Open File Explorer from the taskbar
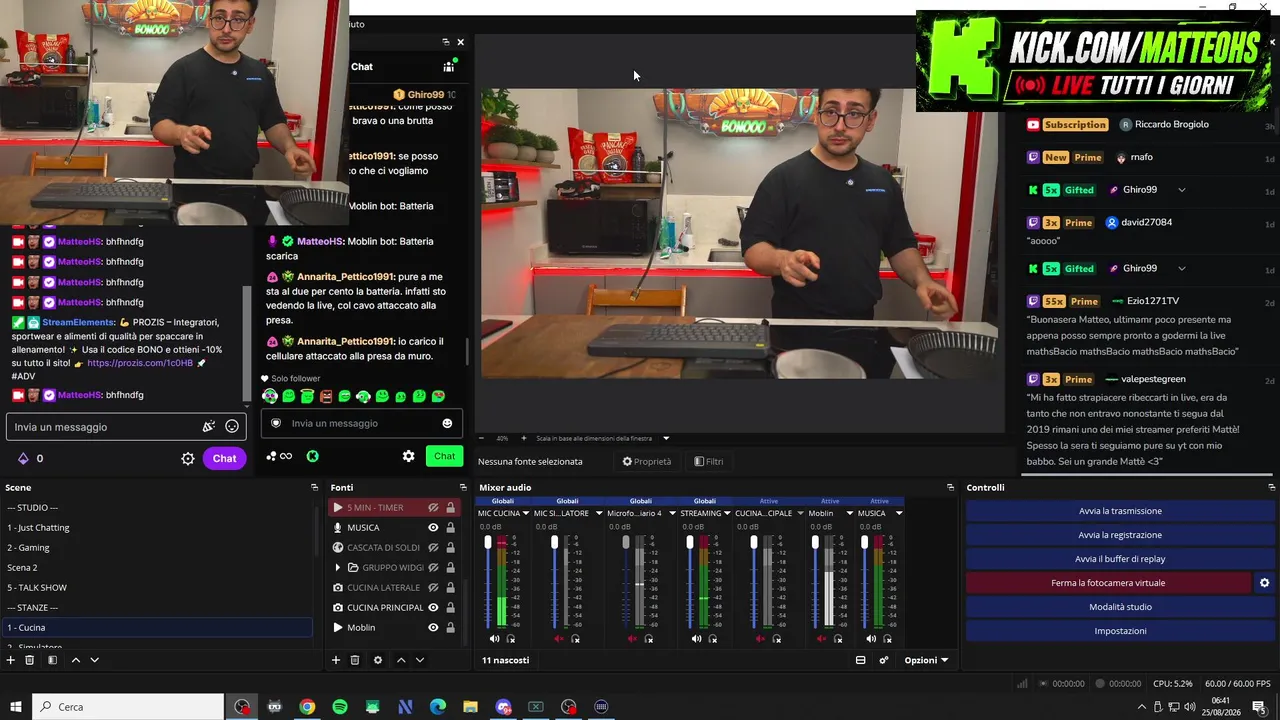Screen dimensions: 1280x720 pos(470,707)
